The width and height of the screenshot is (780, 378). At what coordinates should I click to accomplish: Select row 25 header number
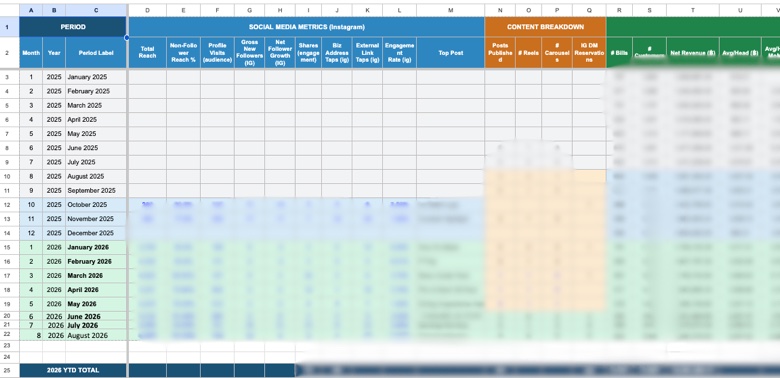(x=7, y=370)
